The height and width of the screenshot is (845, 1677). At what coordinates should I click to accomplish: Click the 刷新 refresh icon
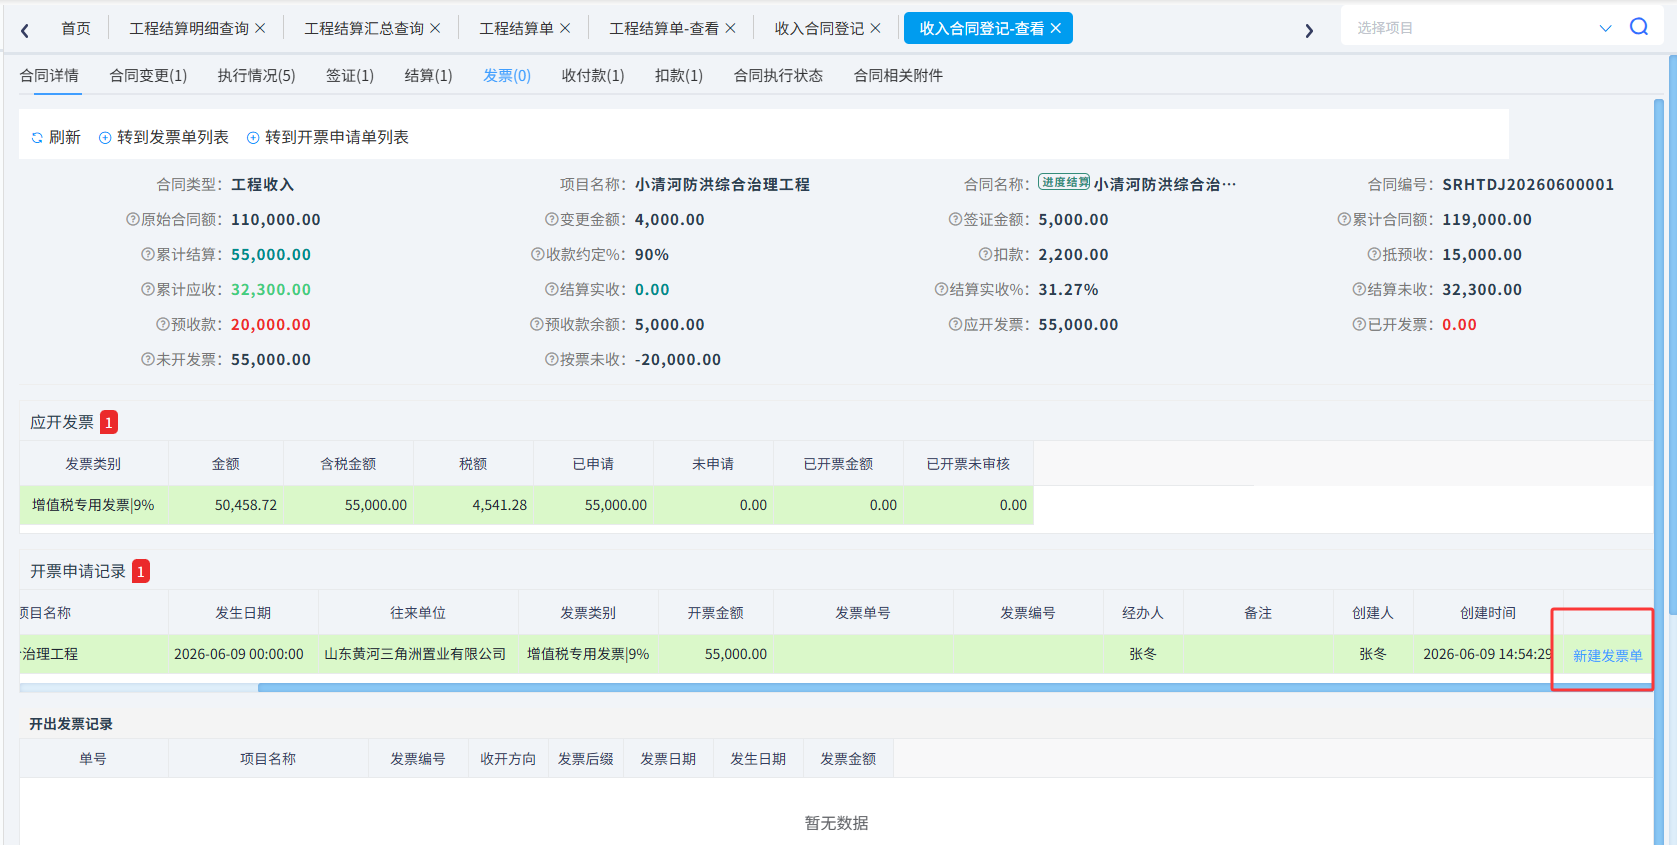tap(37, 138)
